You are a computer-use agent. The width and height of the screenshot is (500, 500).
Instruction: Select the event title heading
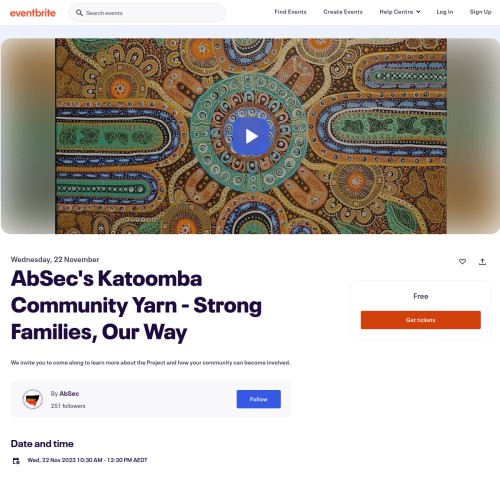136,305
